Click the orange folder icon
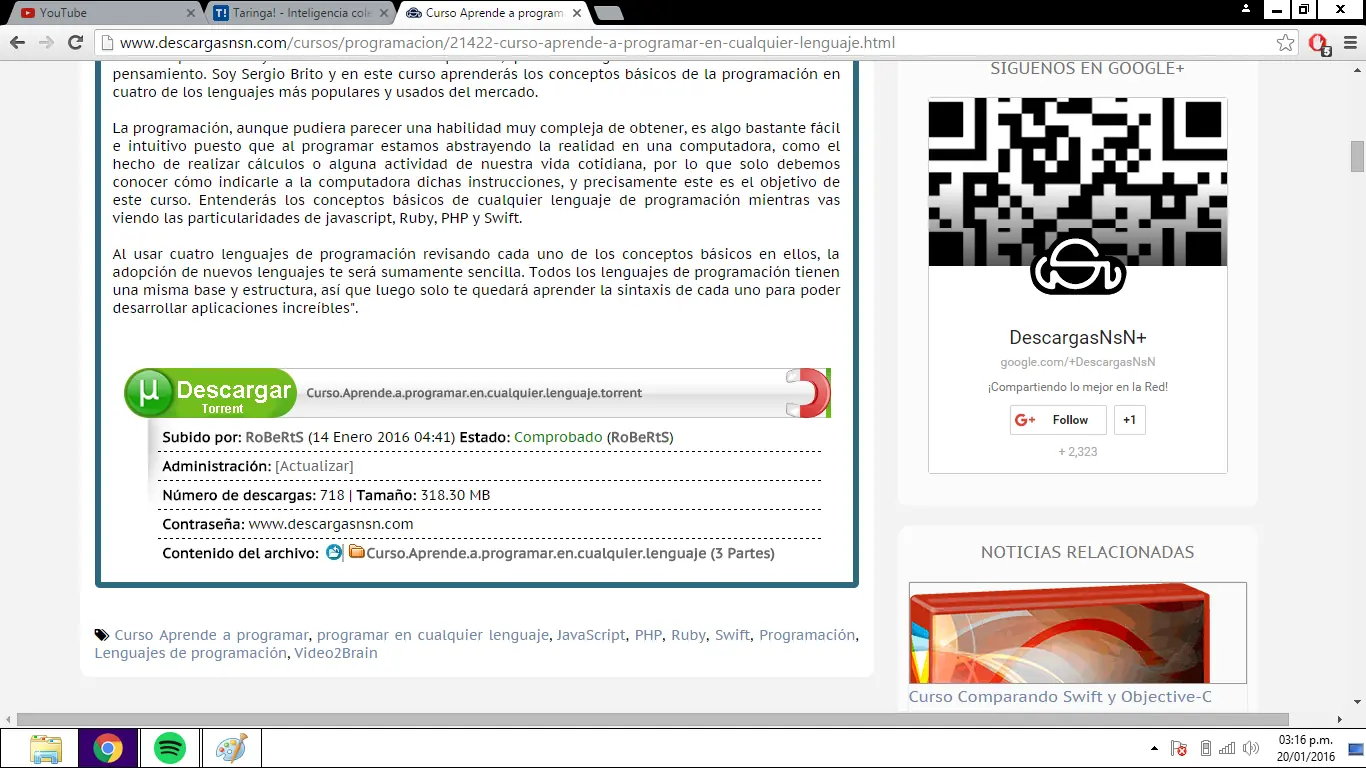Image resolution: width=1366 pixels, height=768 pixels. coord(356,551)
